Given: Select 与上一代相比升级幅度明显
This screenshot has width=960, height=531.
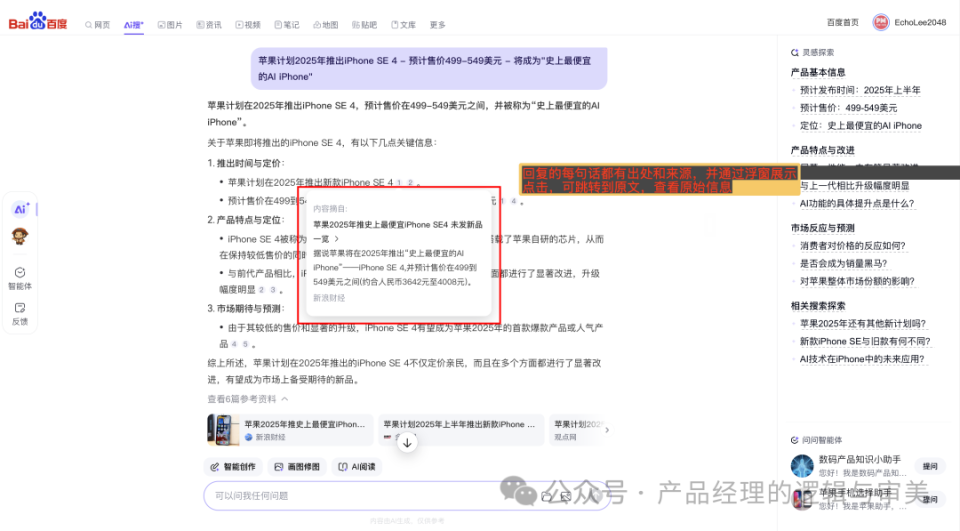Looking at the screenshot, I should pyautogui.click(x=854, y=186).
